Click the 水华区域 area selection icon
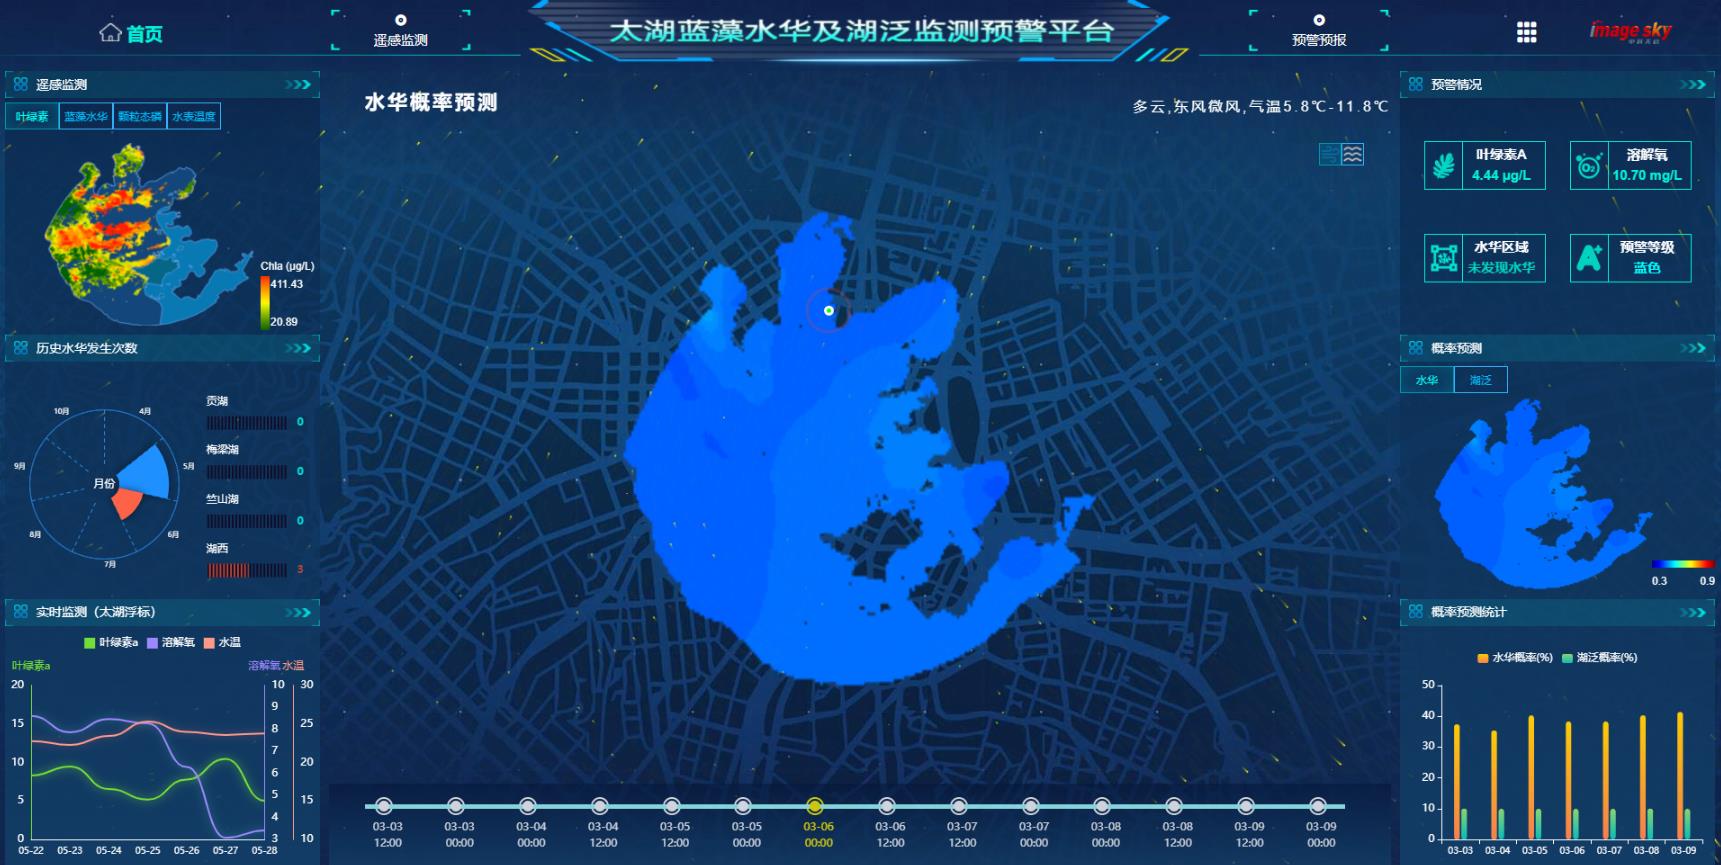Viewport: 1721px width, 865px height. pyautogui.click(x=1443, y=259)
